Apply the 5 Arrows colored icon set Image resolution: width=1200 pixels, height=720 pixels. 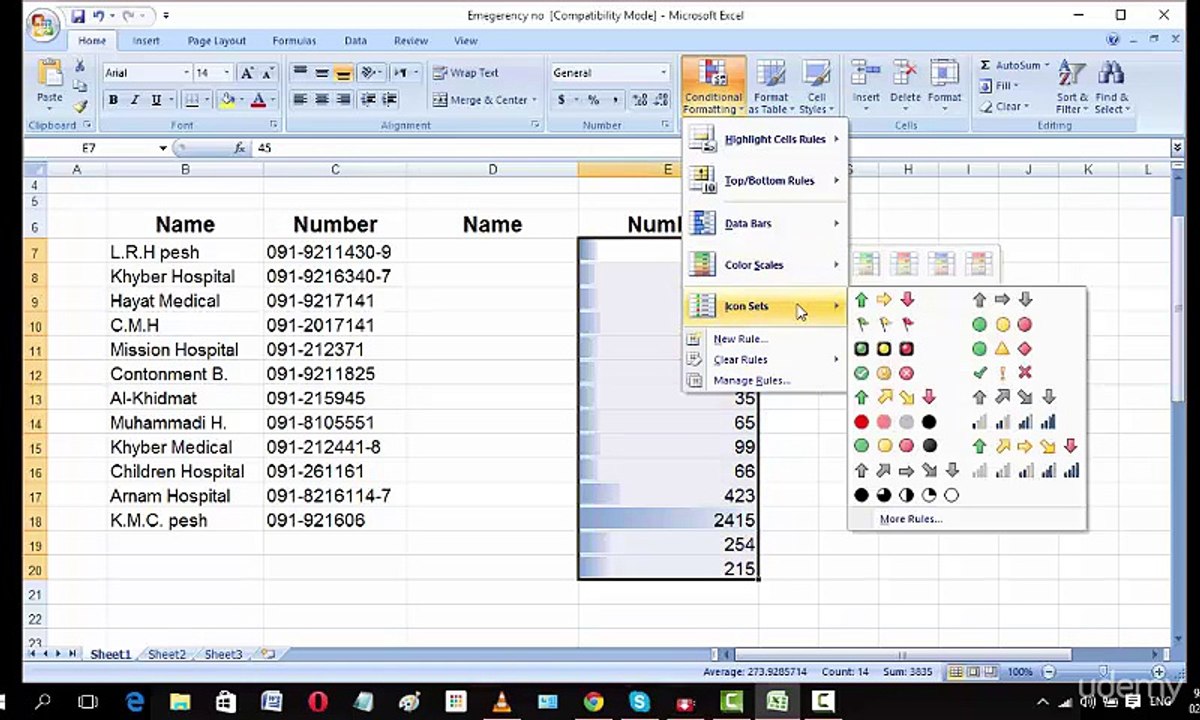(1025, 446)
